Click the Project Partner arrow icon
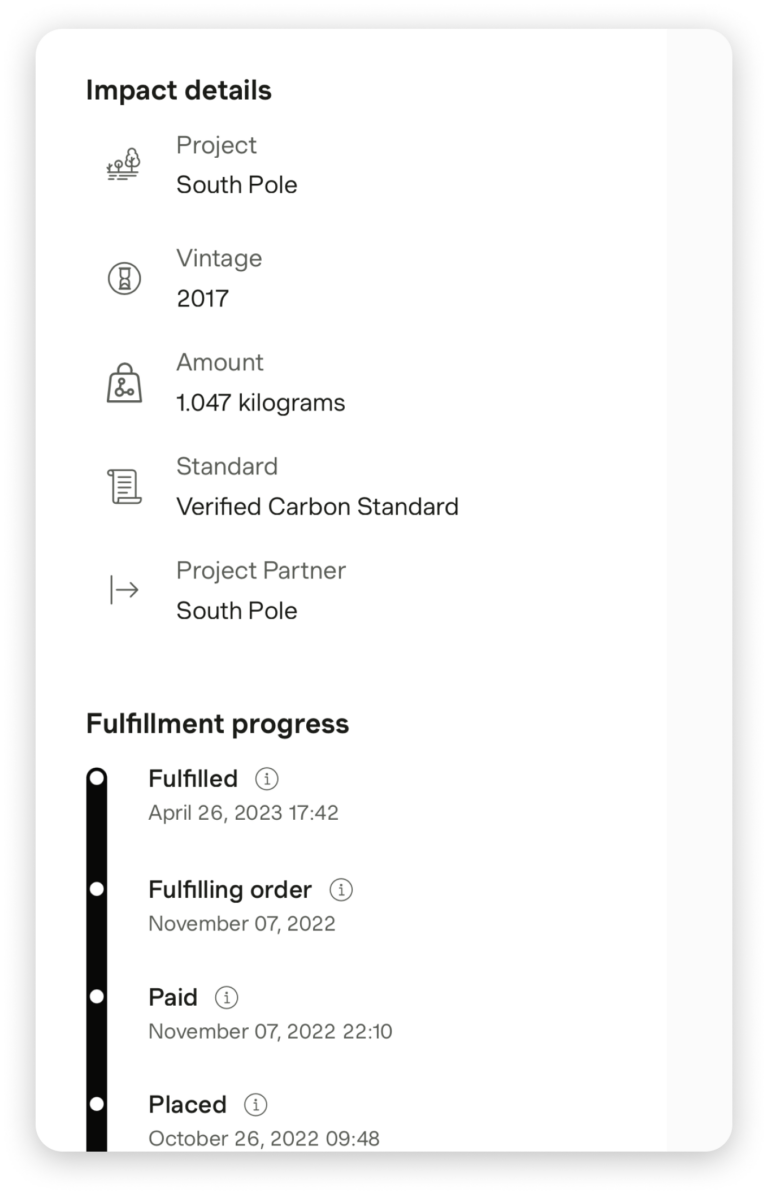768x1194 pixels. pos(124,590)
